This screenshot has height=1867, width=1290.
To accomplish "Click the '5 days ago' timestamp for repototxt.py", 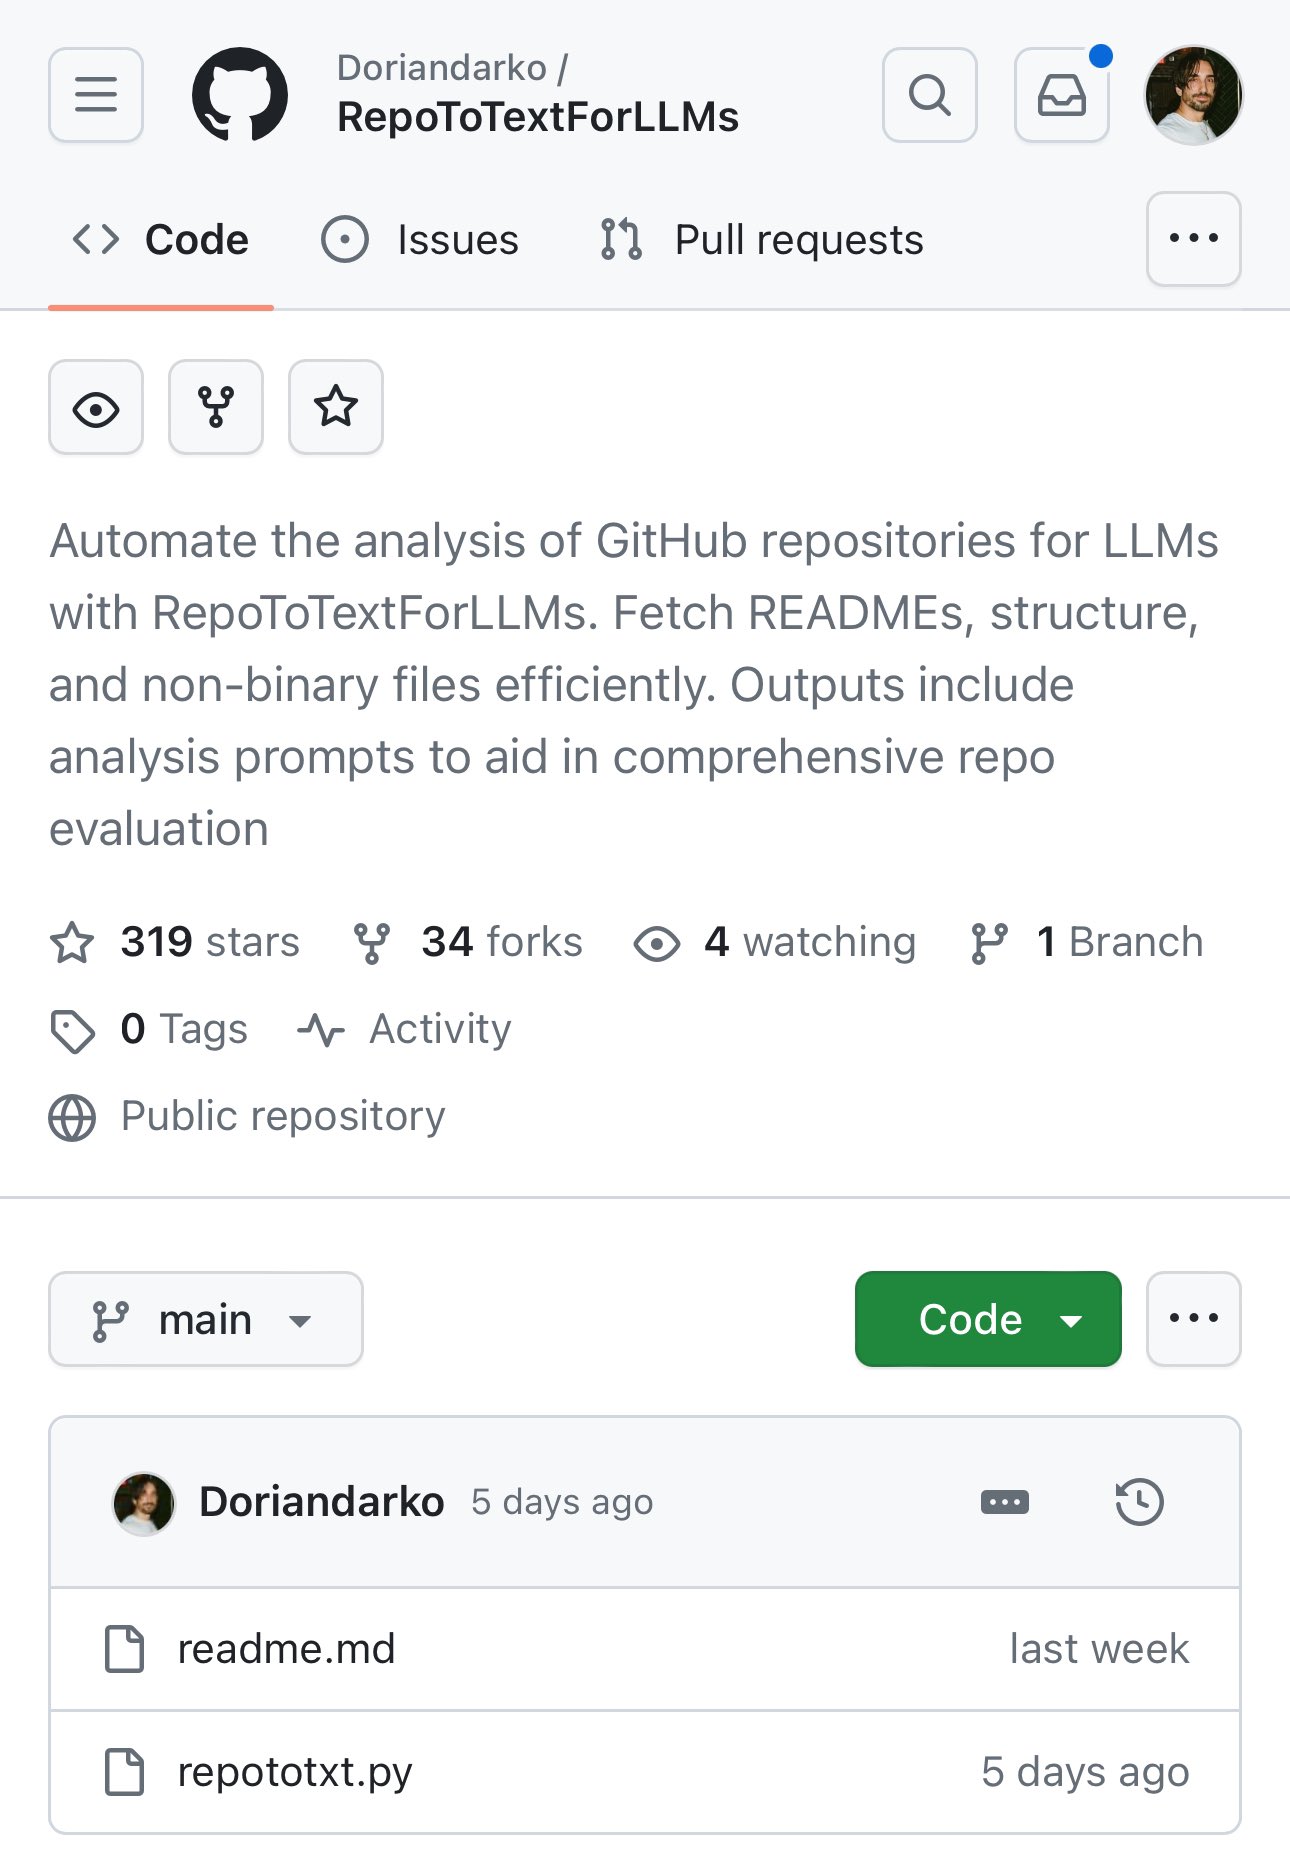I will click(1085, 1772).
